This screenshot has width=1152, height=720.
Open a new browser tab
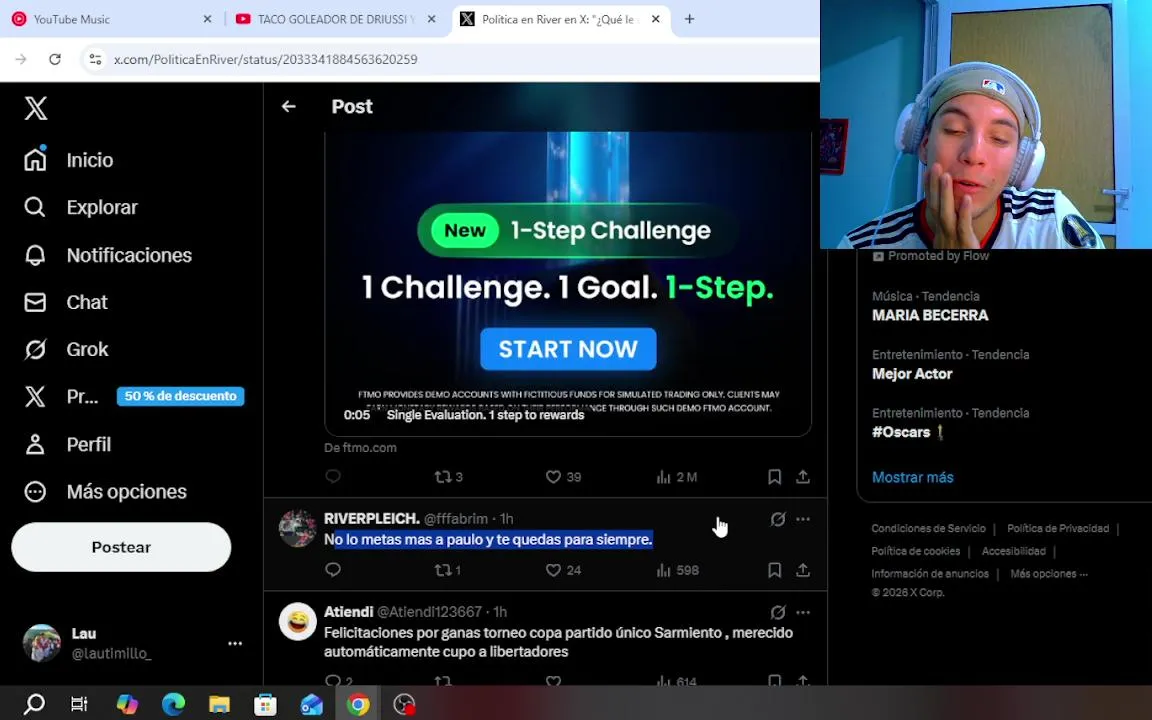[x=689, y=19]
